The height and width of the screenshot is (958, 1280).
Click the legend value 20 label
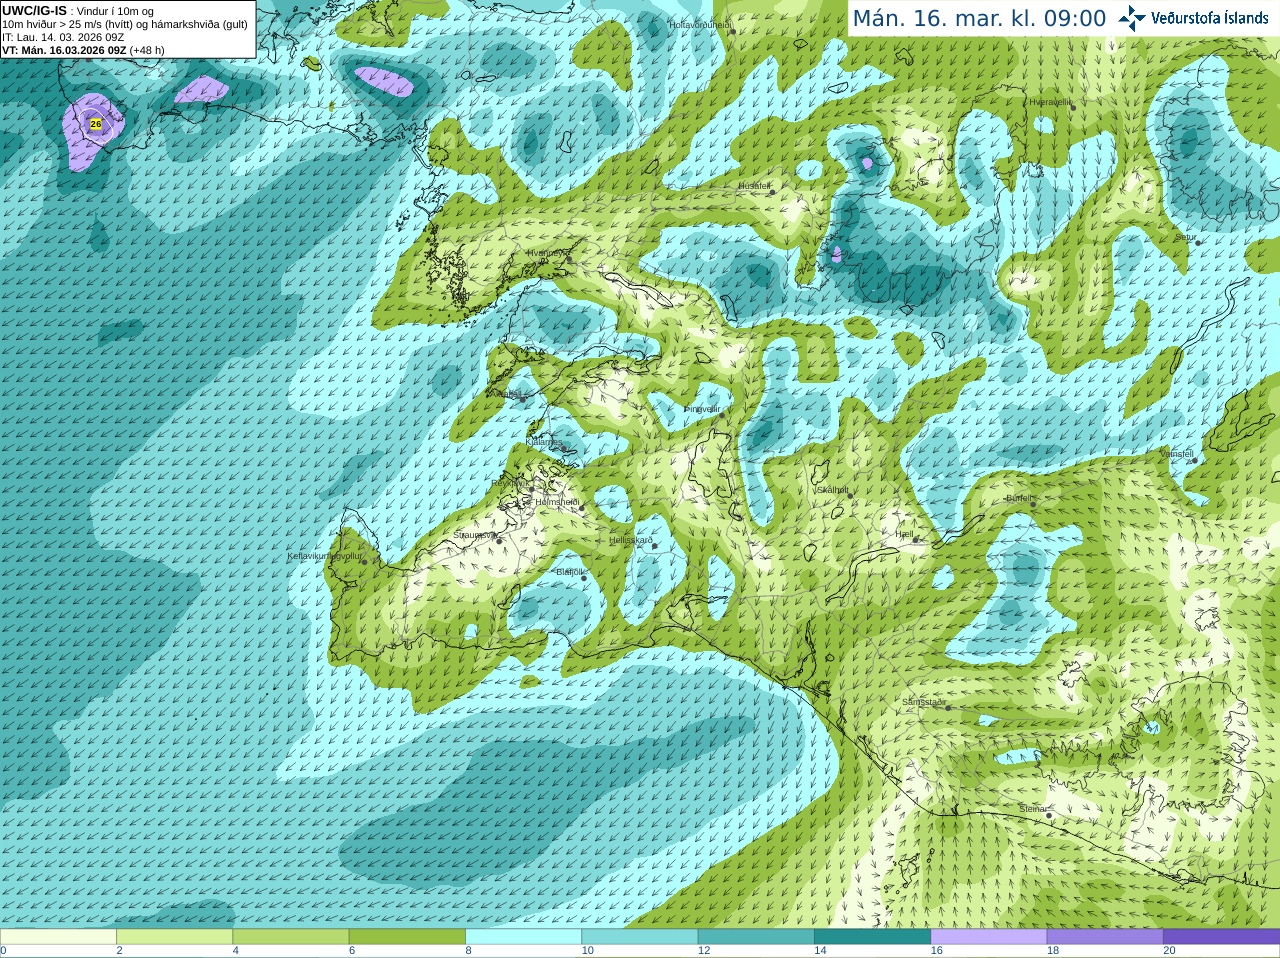point(1169,951)
